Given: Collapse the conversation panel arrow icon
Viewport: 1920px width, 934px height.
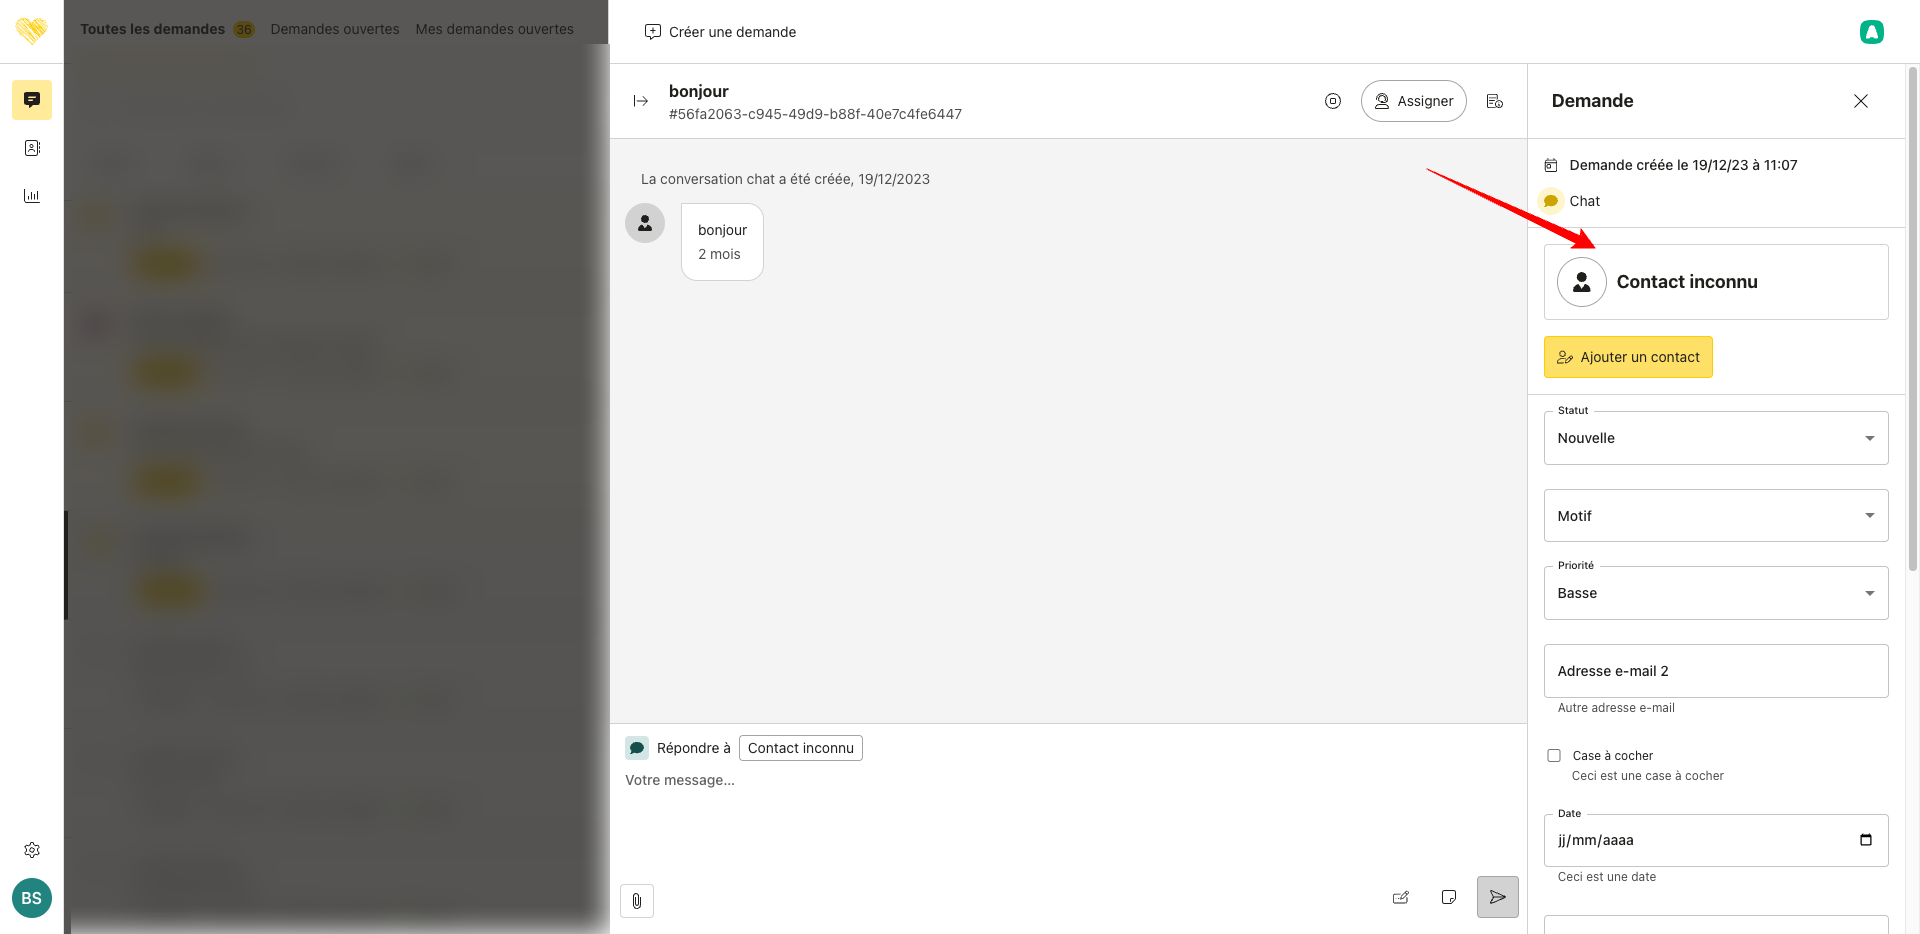Looking at the screenshot, I should point(641,101).
